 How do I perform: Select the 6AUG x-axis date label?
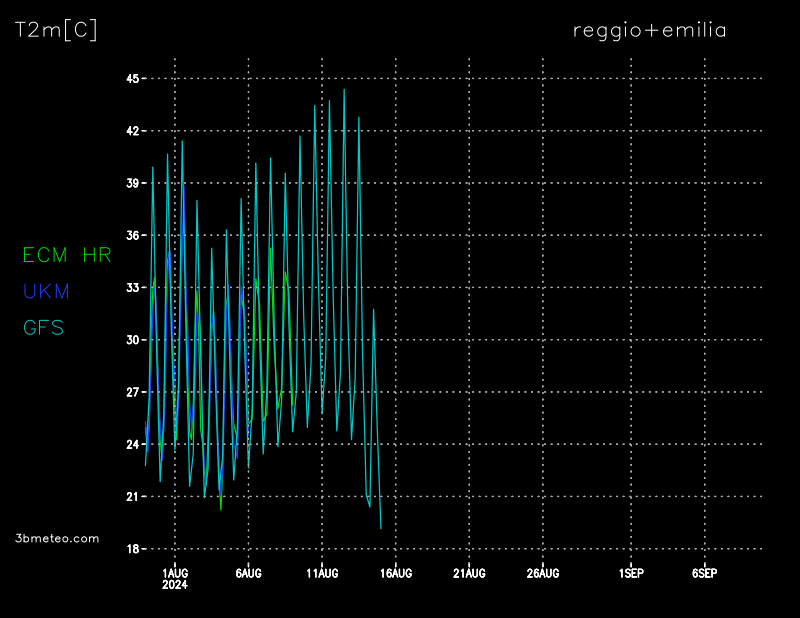click(248, 573)
